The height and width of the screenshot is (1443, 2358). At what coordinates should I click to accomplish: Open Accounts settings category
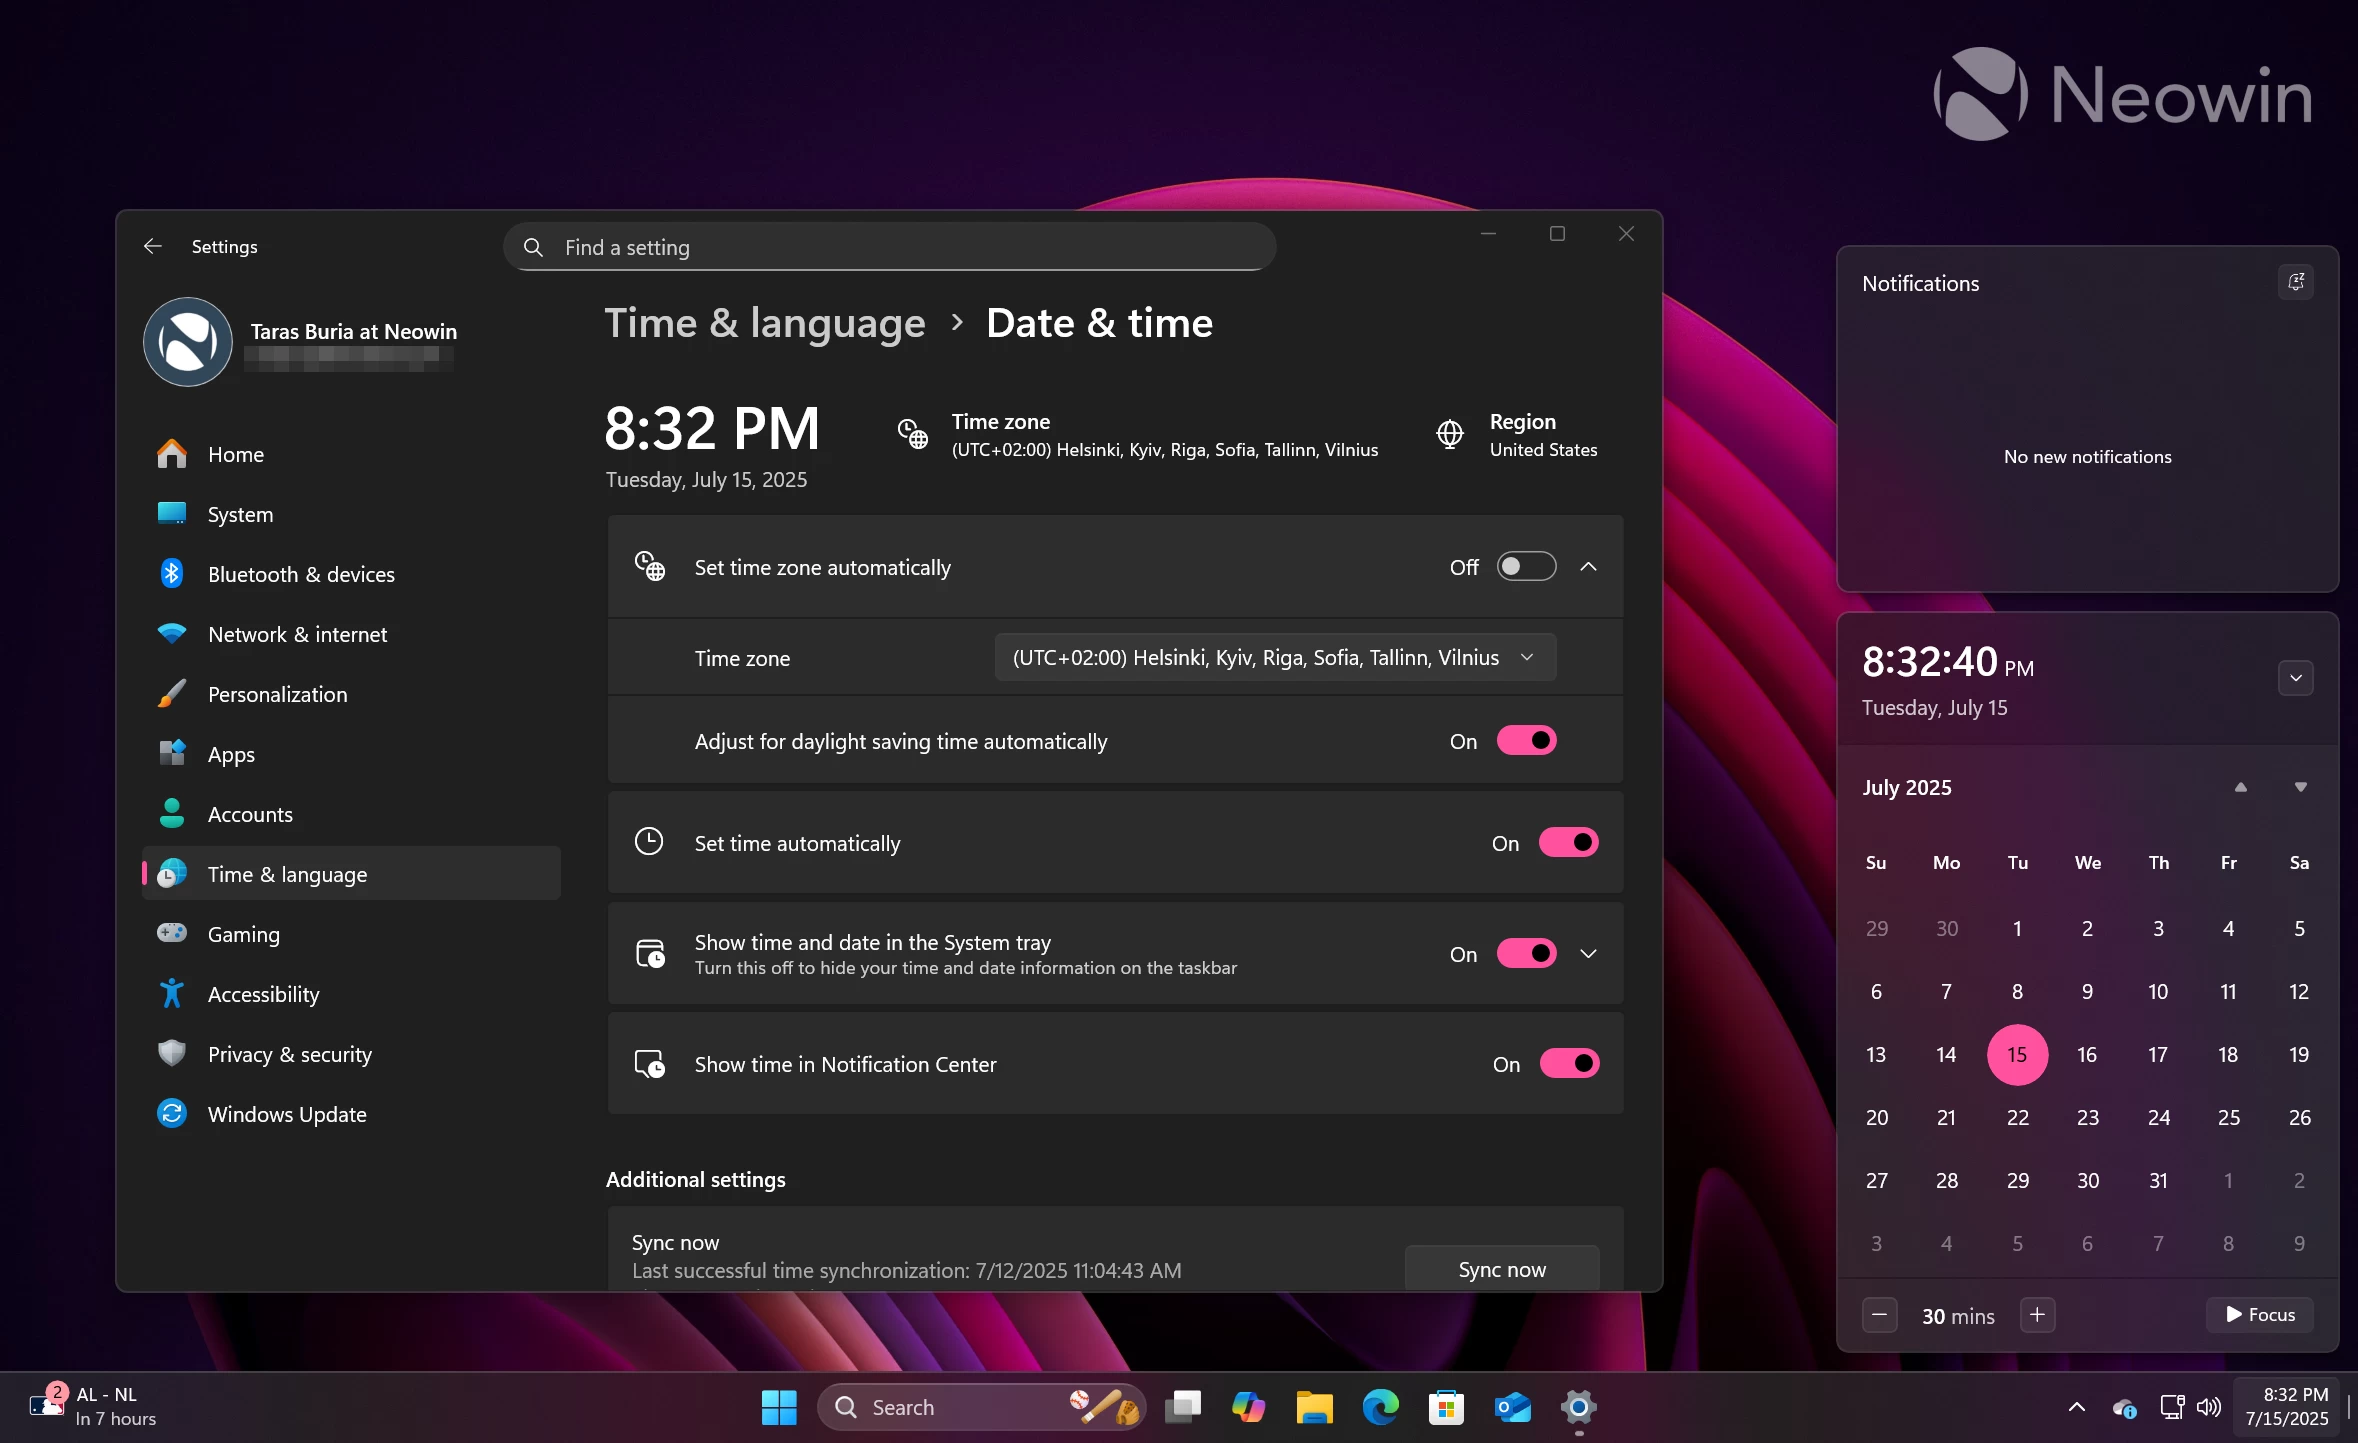(351, 814)
